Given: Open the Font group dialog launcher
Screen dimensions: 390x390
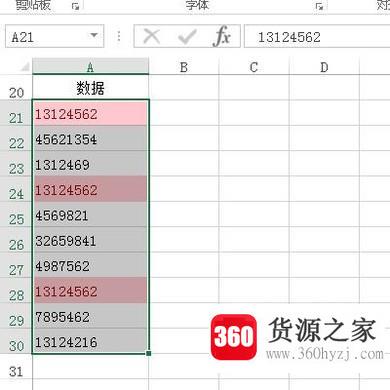Looking at the screenshot, I should click(x=319, y=6).
